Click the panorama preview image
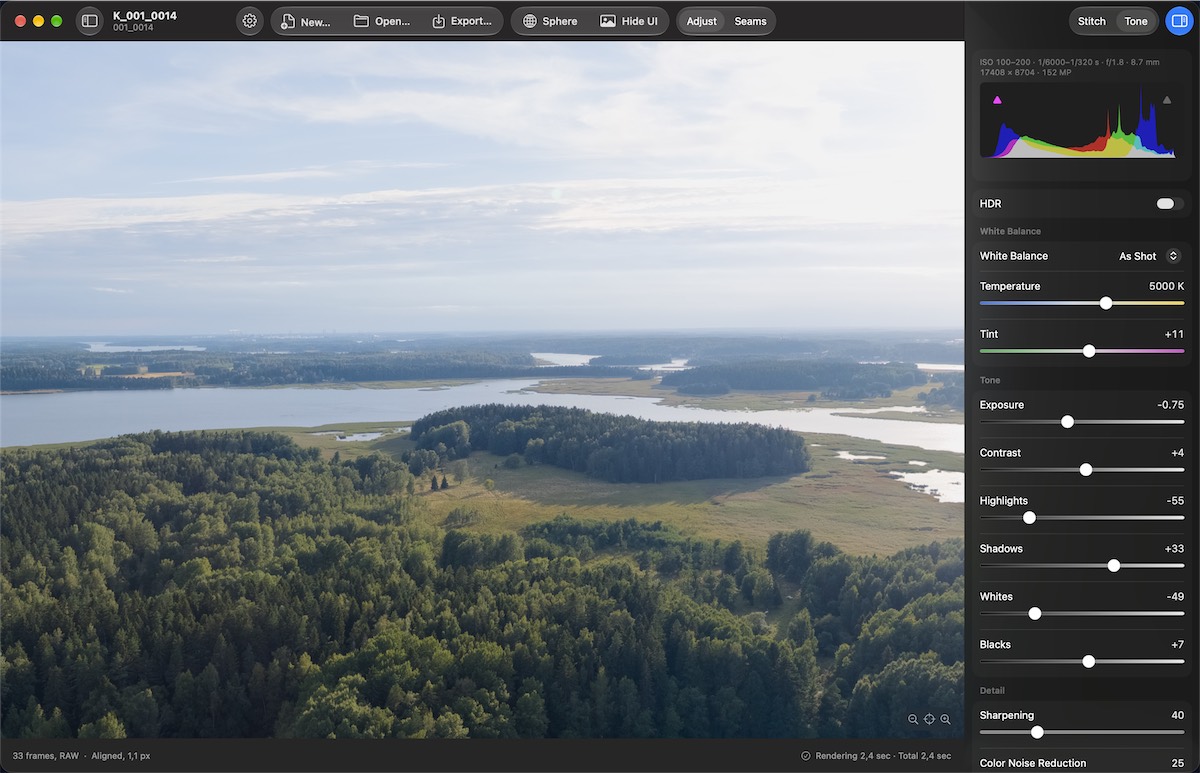 482,390
